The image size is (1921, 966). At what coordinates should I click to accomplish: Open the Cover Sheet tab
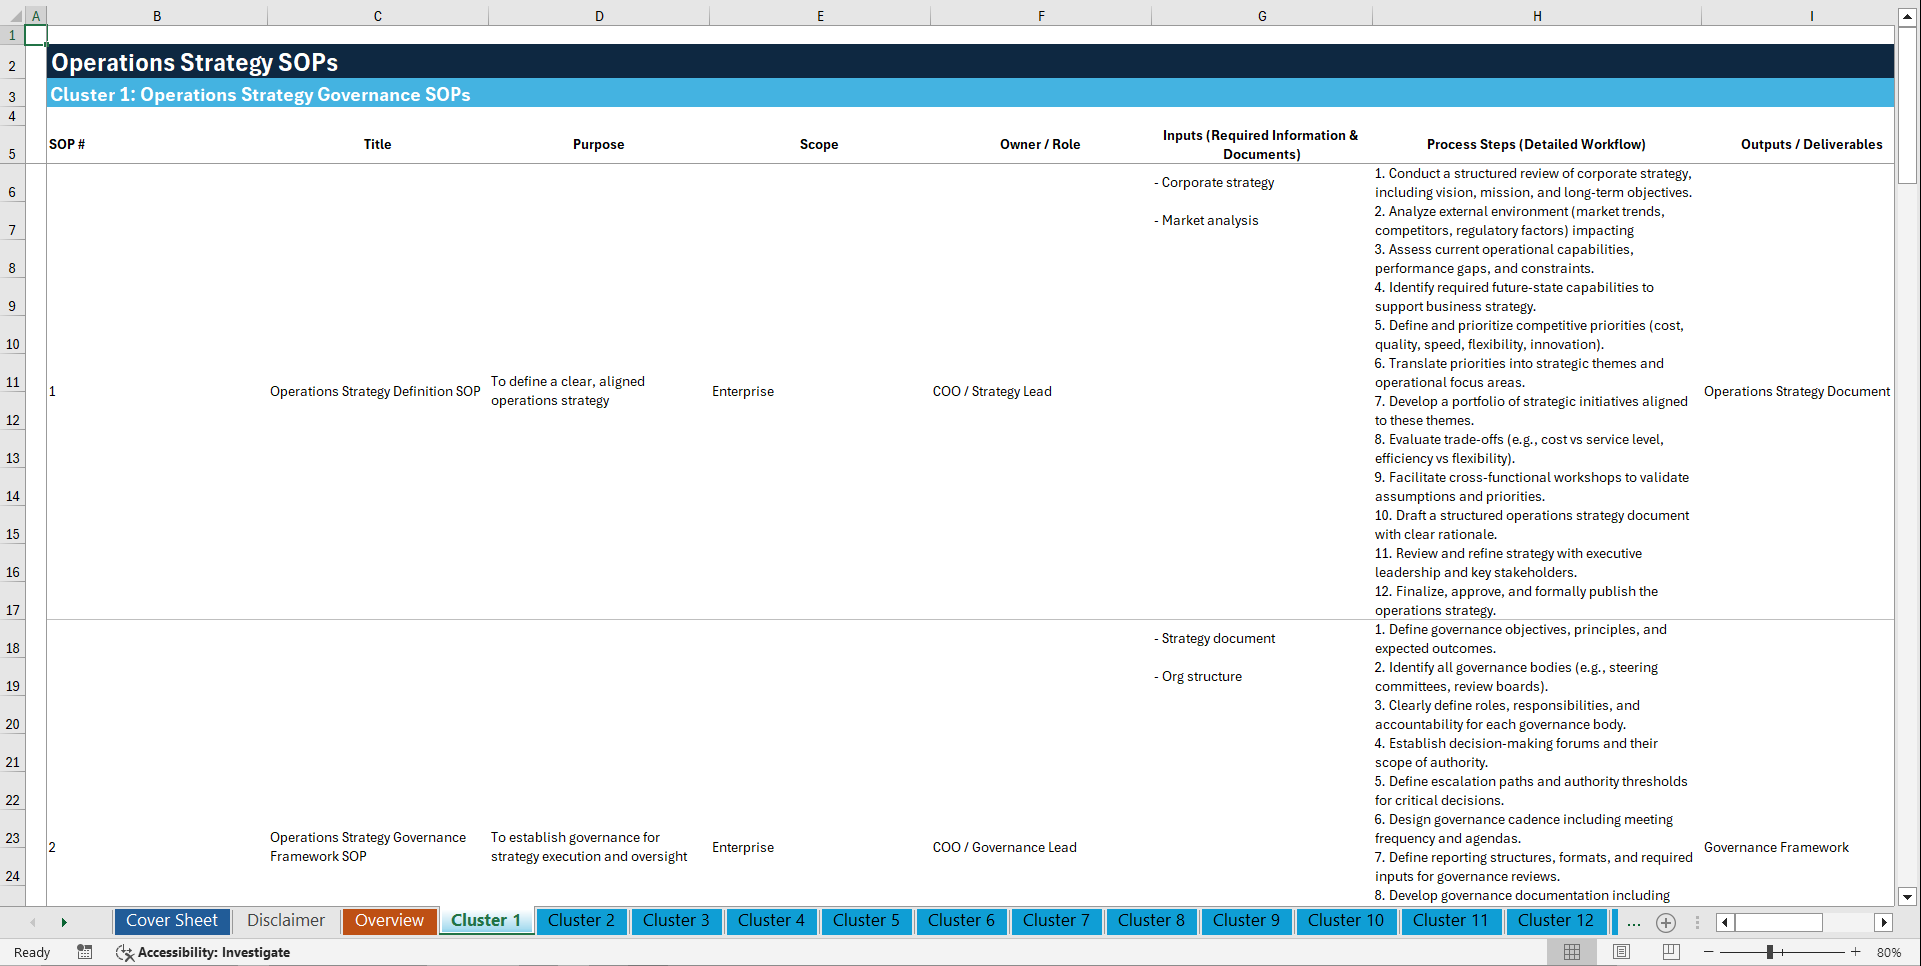(x=172, y=921)
